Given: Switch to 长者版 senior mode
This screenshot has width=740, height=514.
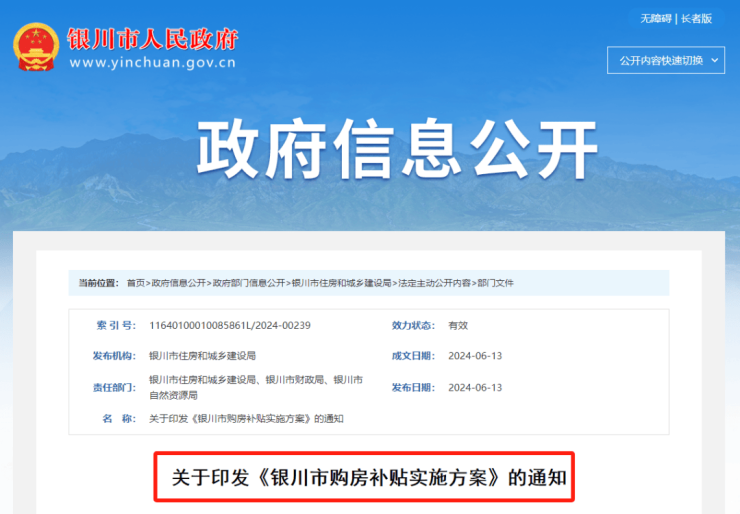Looking at the screenshot, I should coord(696,19).
